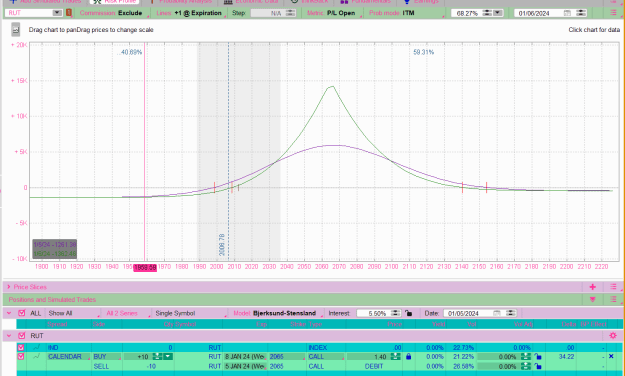Click the Delta column header
Viewport: 625px width, 376px height.
[569, 324]
